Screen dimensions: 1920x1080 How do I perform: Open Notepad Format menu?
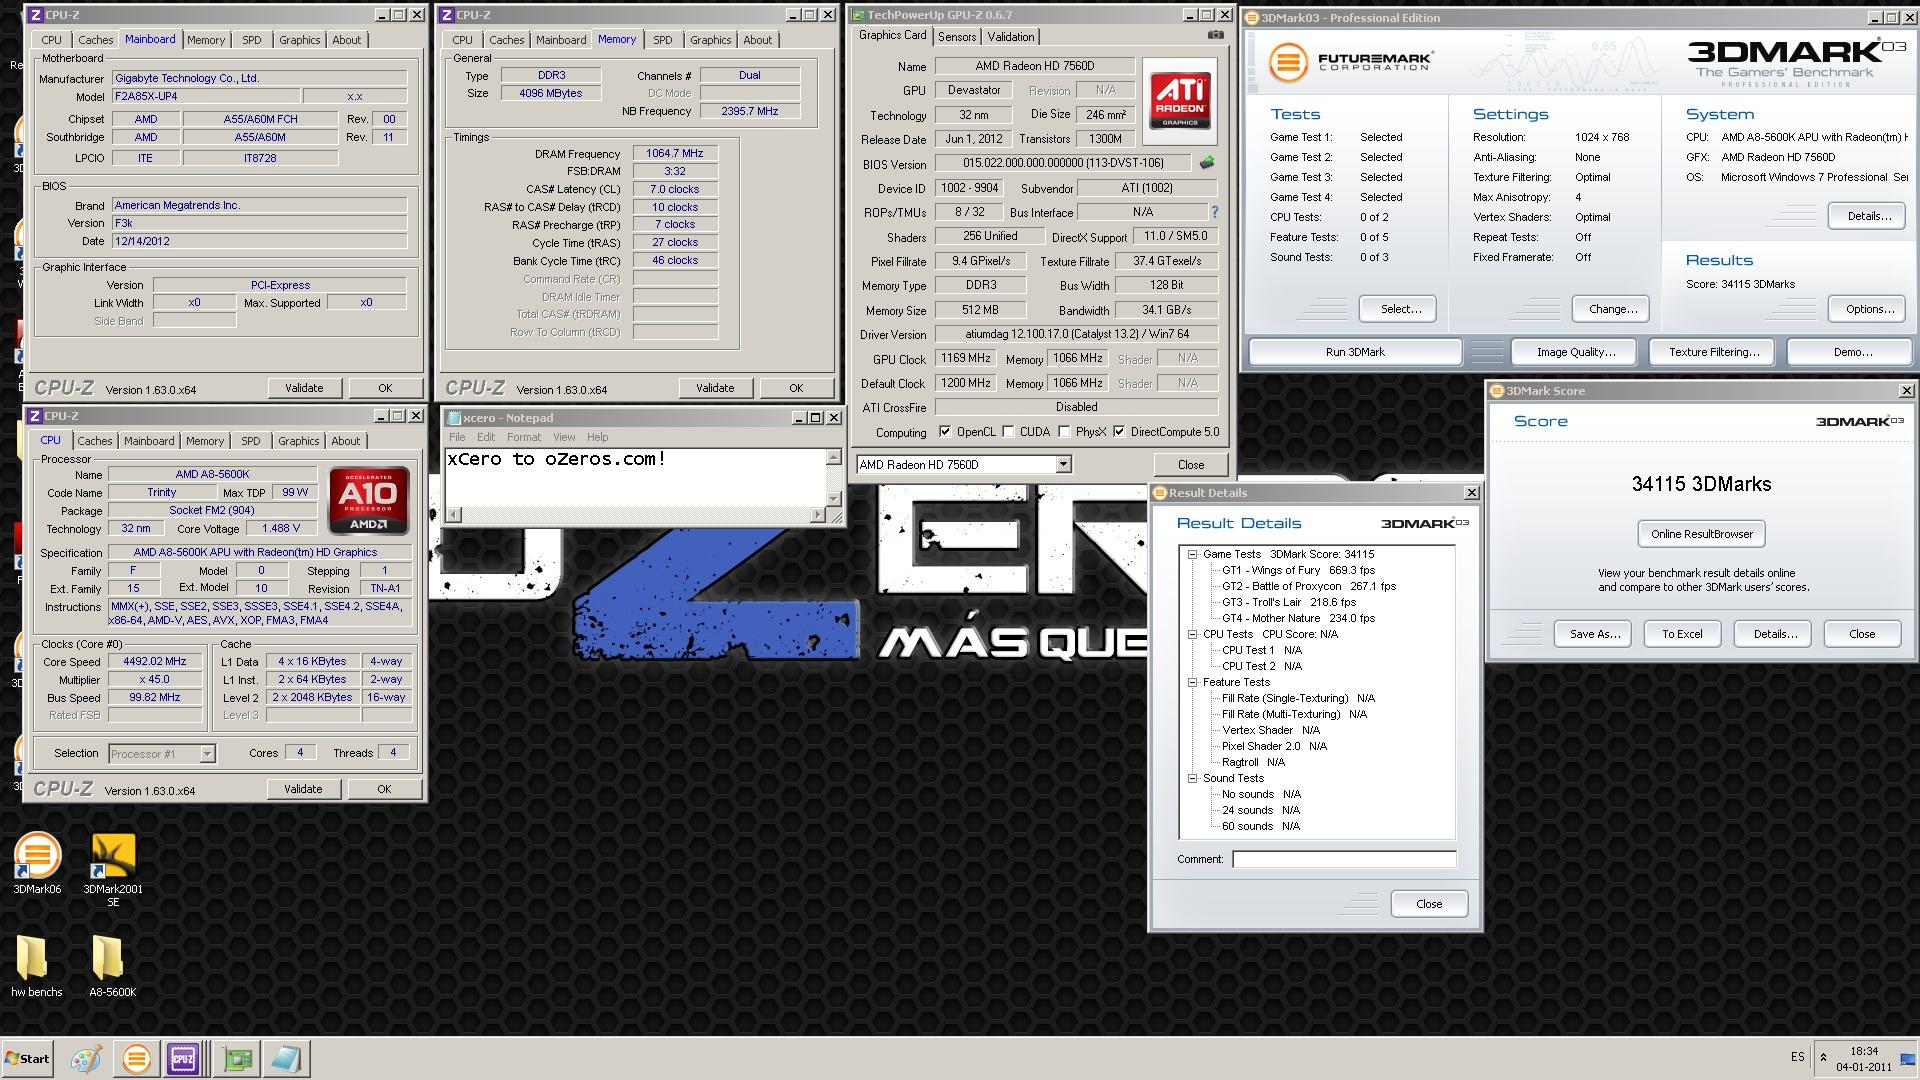523,437
